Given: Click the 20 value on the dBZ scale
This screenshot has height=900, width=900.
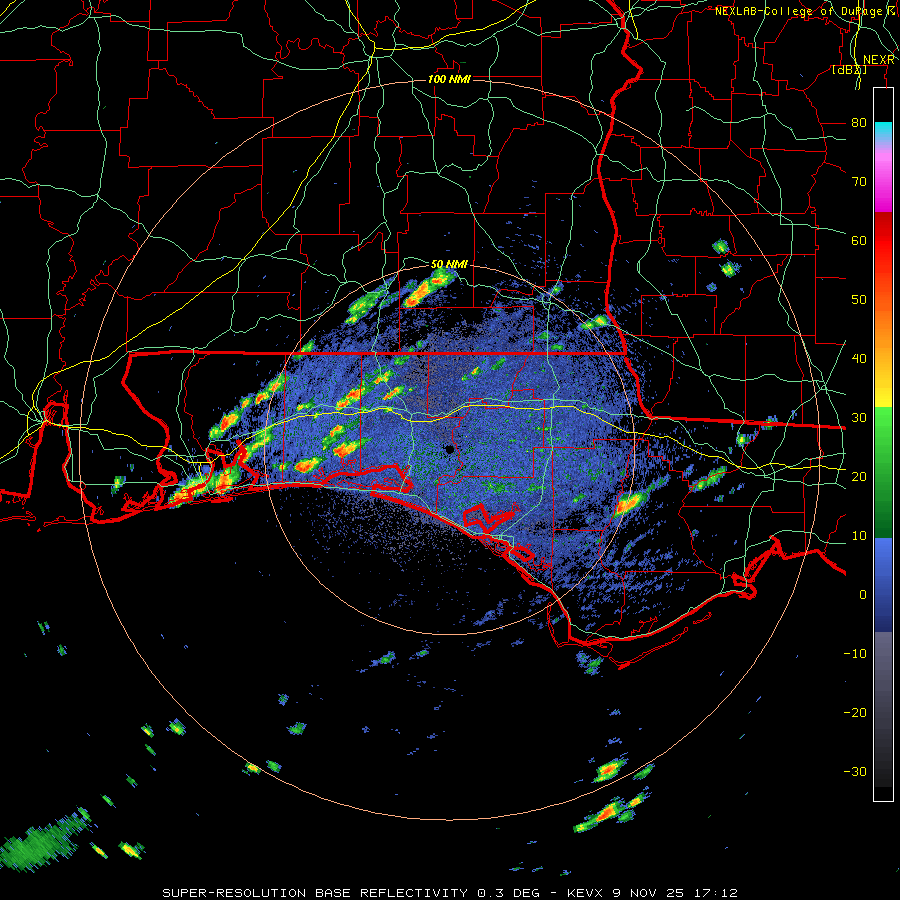Looking at the screenshot, I should pos(859,476).
